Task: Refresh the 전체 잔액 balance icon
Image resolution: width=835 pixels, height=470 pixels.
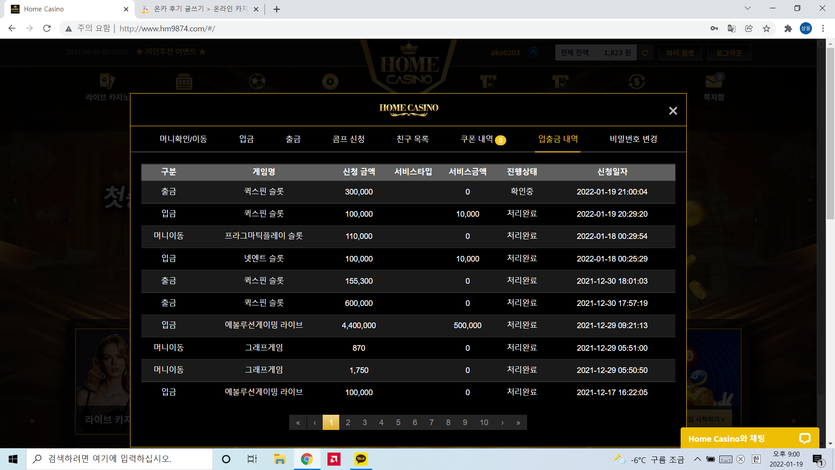Action: point(645,53)
